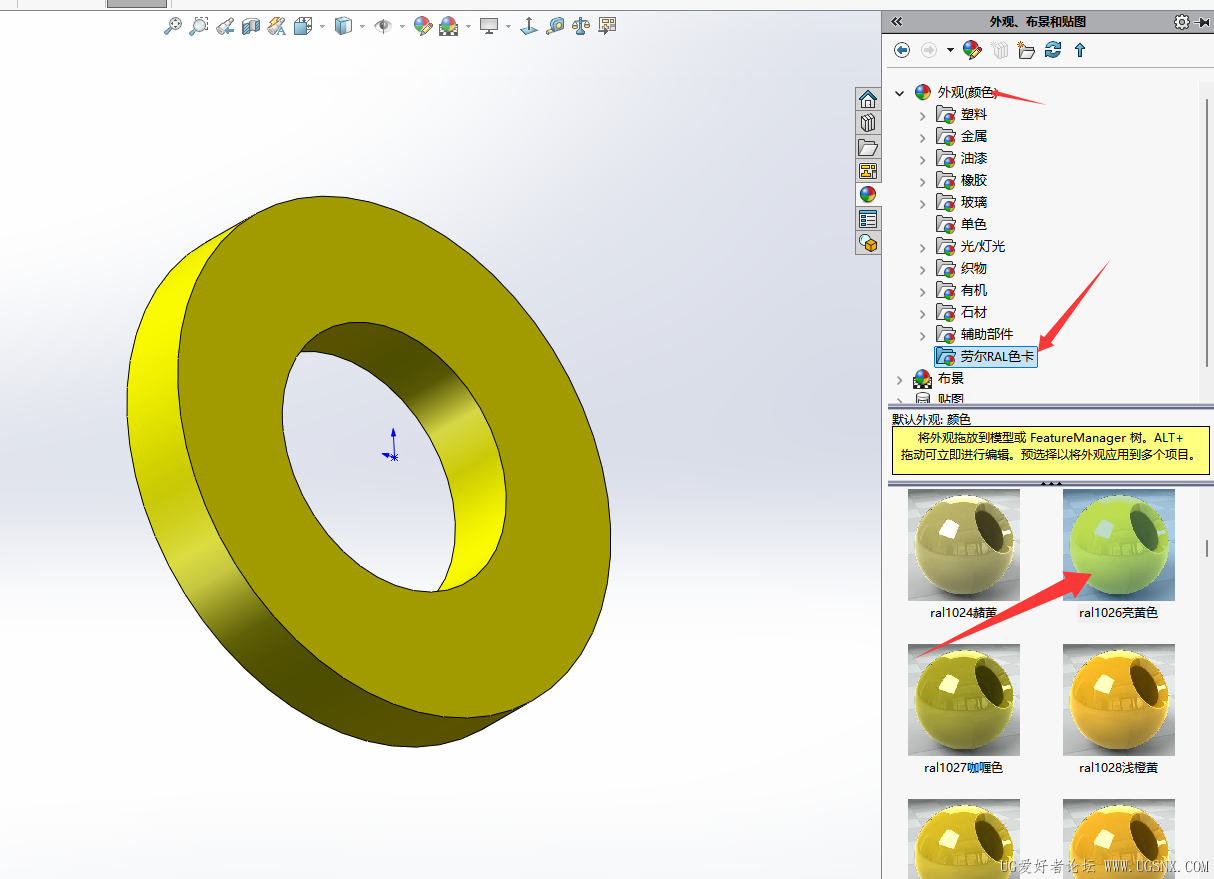The width and height of the screenshot is (1214, 879).
Task: Pin the appearances task pane
Action: click(x=1202, y=21)
